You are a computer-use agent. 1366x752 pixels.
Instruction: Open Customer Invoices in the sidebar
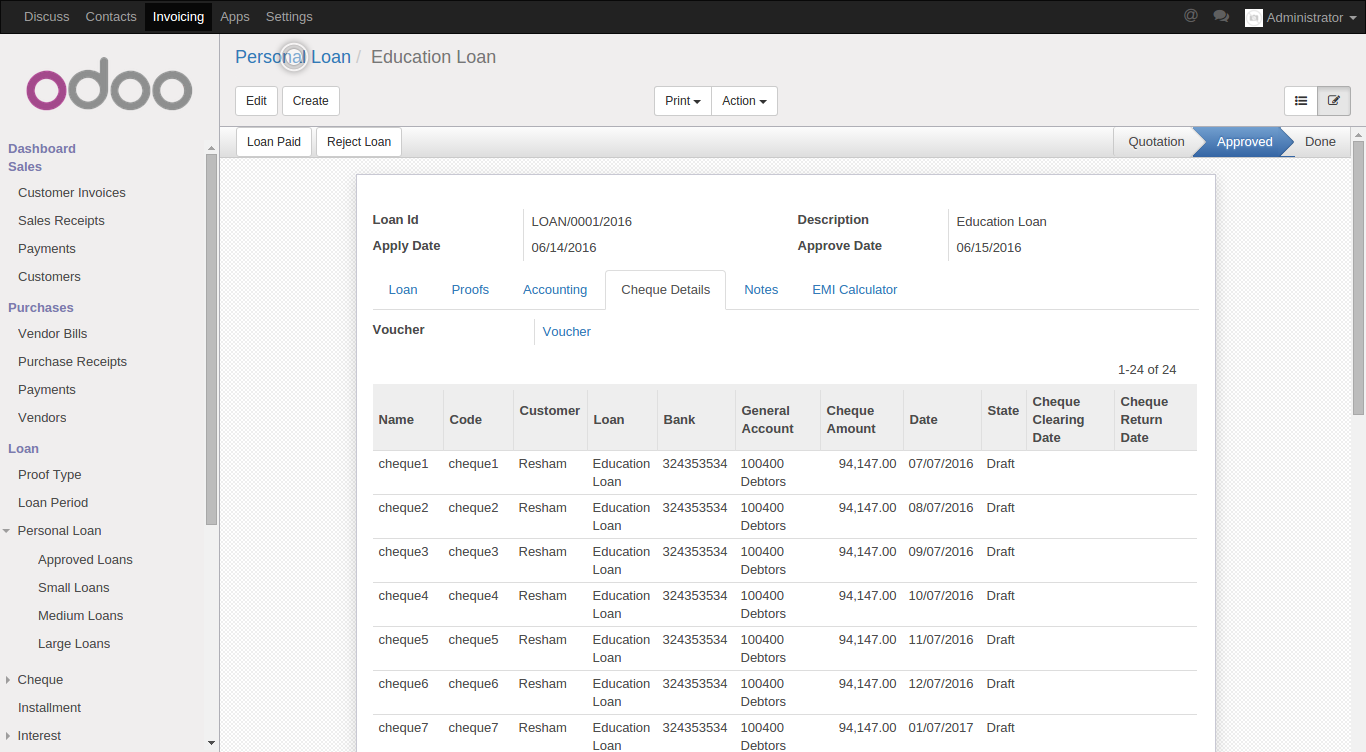pyautogui.click(x=72, y=193)
